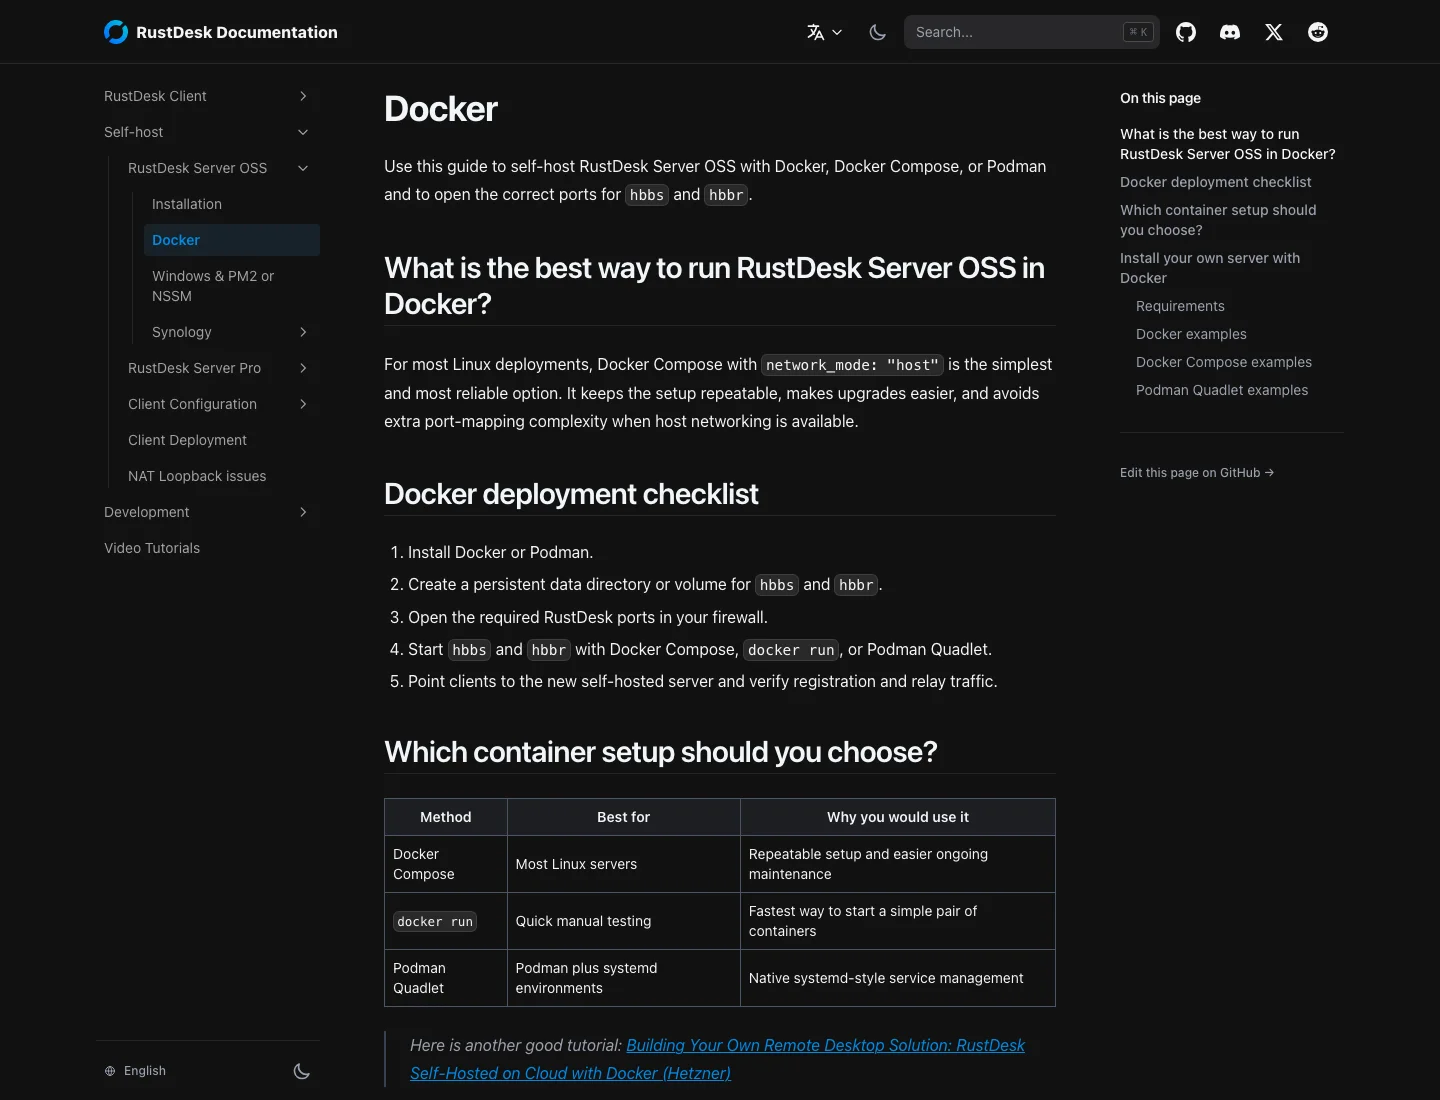Viewport: 1440px width, 1100px height.
Task: Go to Podman Quadlet examples link
Action: (1222, 390)
